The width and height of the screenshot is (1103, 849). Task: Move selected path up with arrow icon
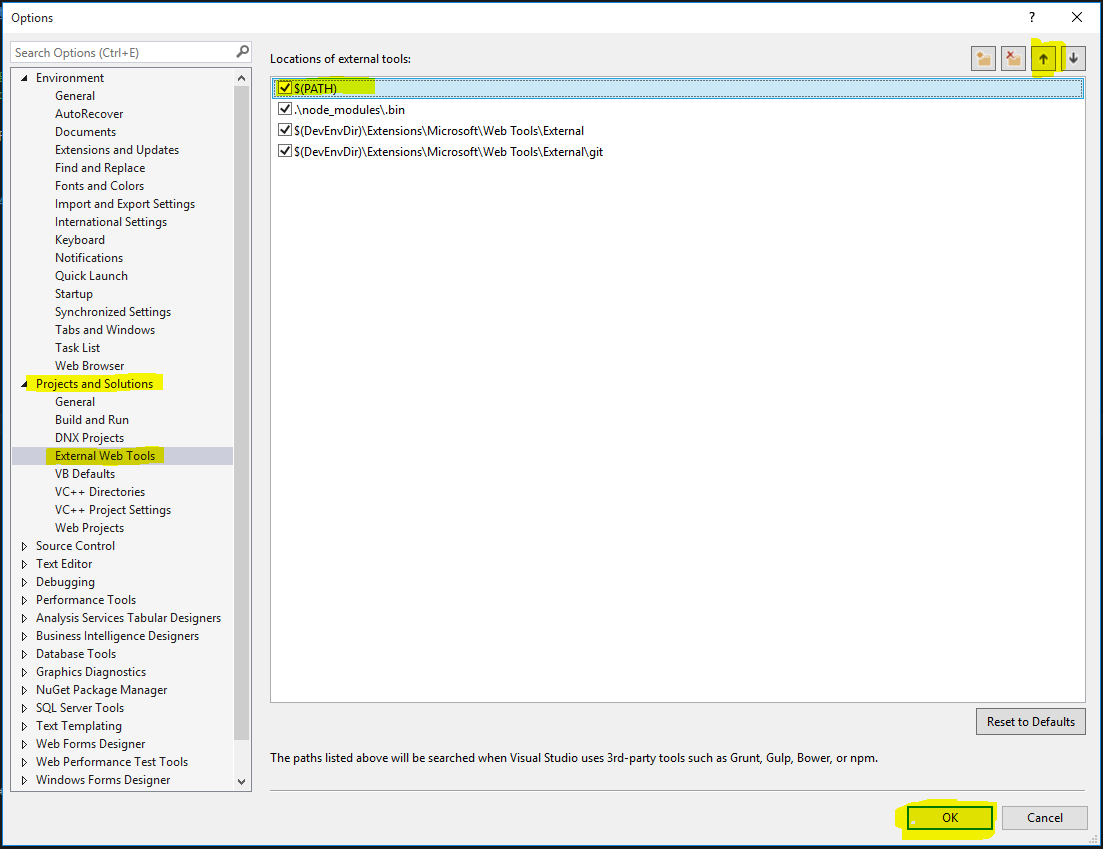tap(1044, 59)
